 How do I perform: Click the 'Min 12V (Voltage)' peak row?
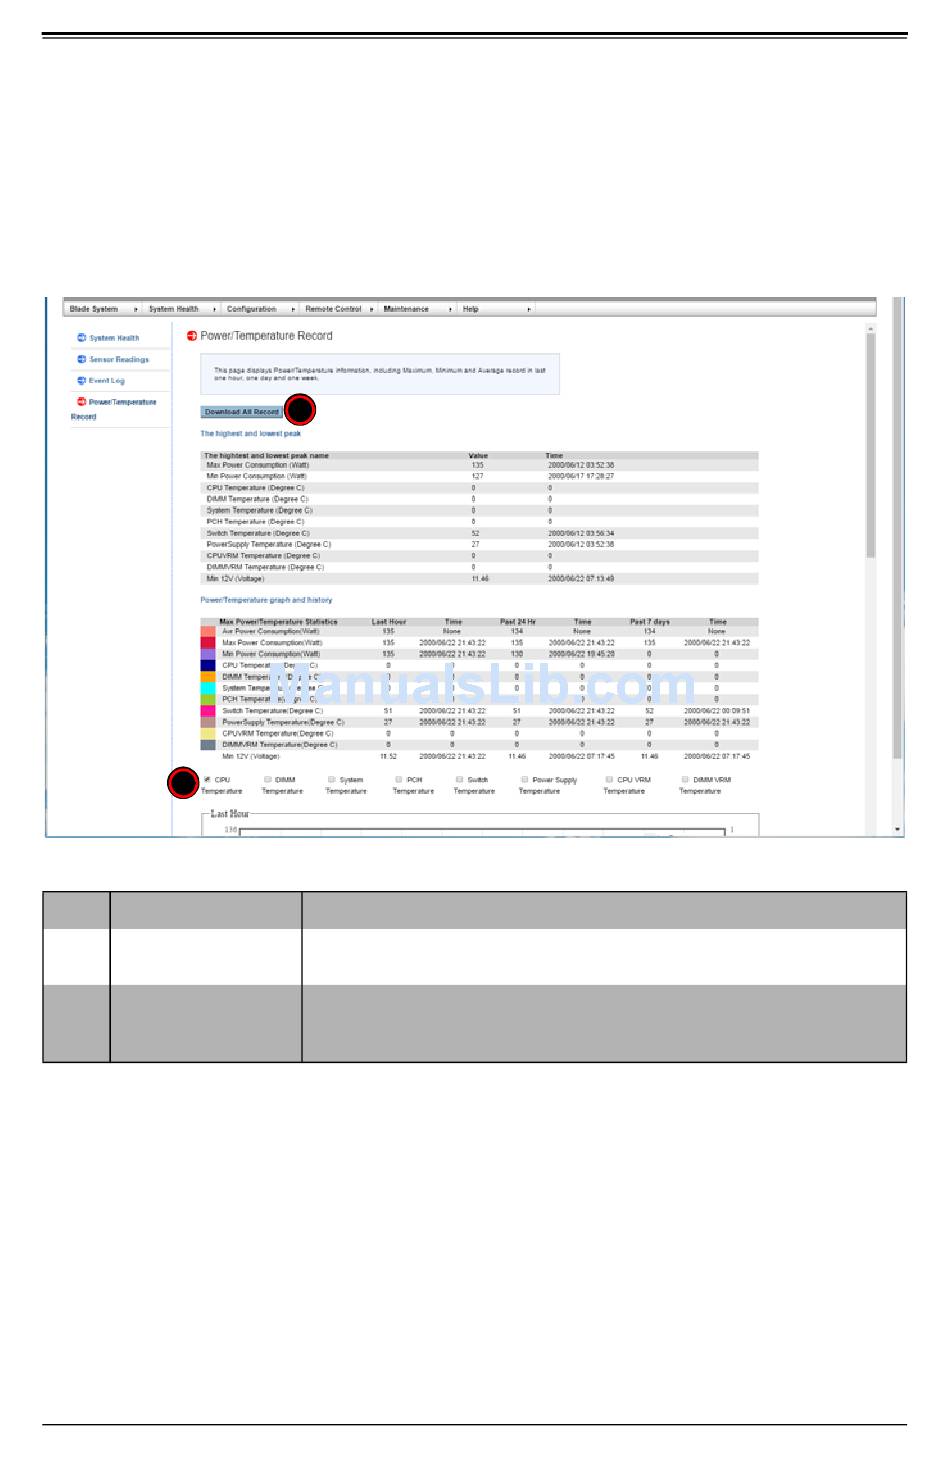coord(479,579)
